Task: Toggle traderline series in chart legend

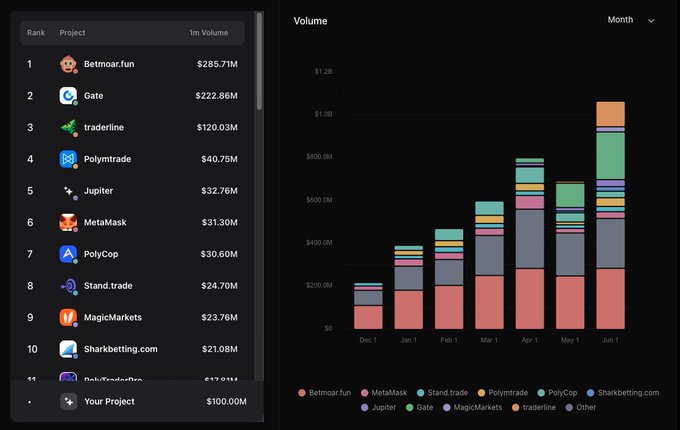Action: click(534, 407)
